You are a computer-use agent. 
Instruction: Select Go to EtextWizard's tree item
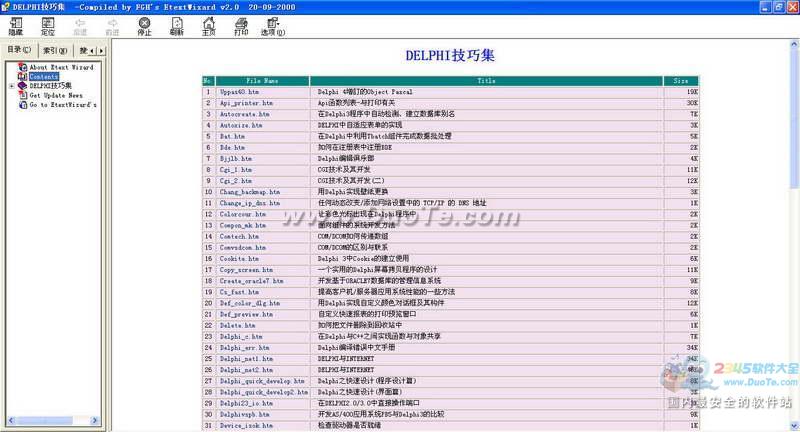[x=63, y=105]
